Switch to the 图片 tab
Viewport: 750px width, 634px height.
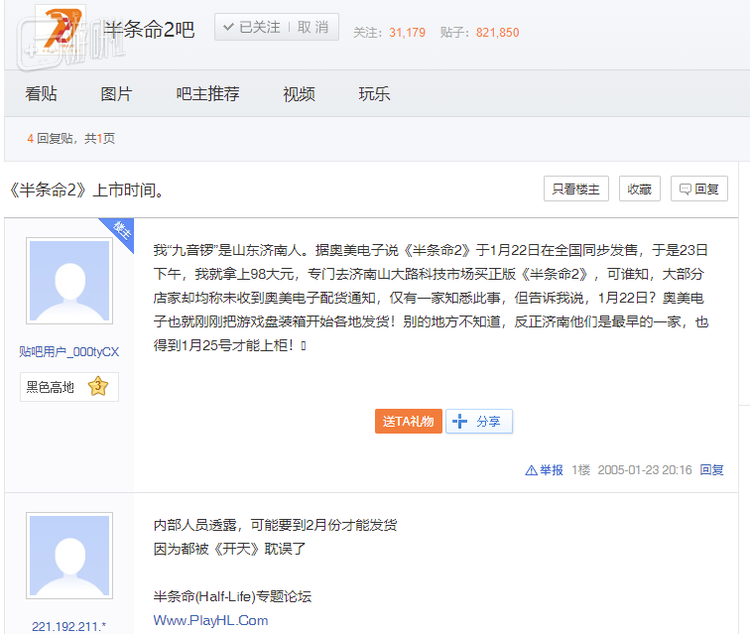pyautogui.click(x=116, y=93)
